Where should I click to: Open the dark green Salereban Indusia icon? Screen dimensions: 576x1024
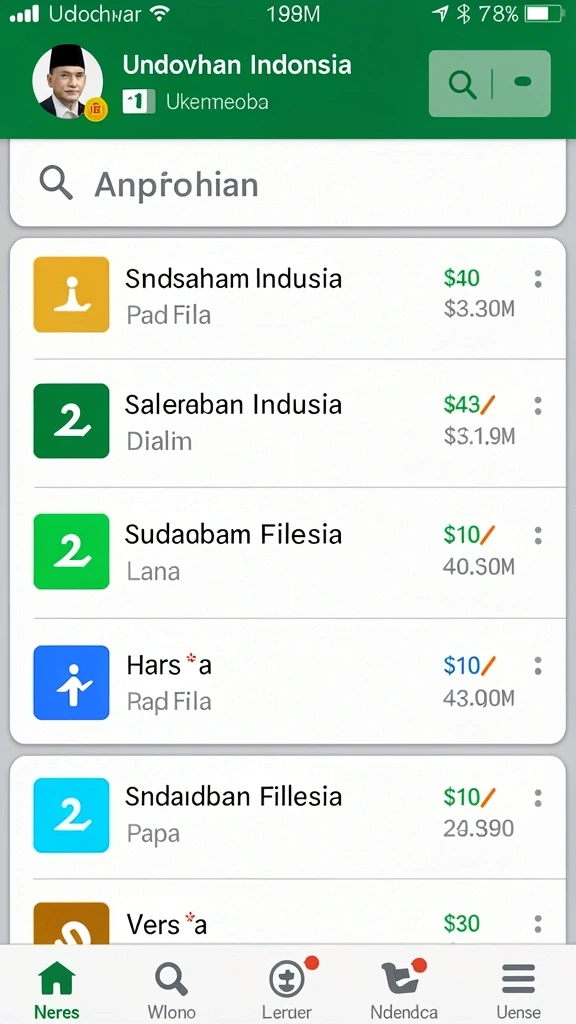(x=71, y=421)
